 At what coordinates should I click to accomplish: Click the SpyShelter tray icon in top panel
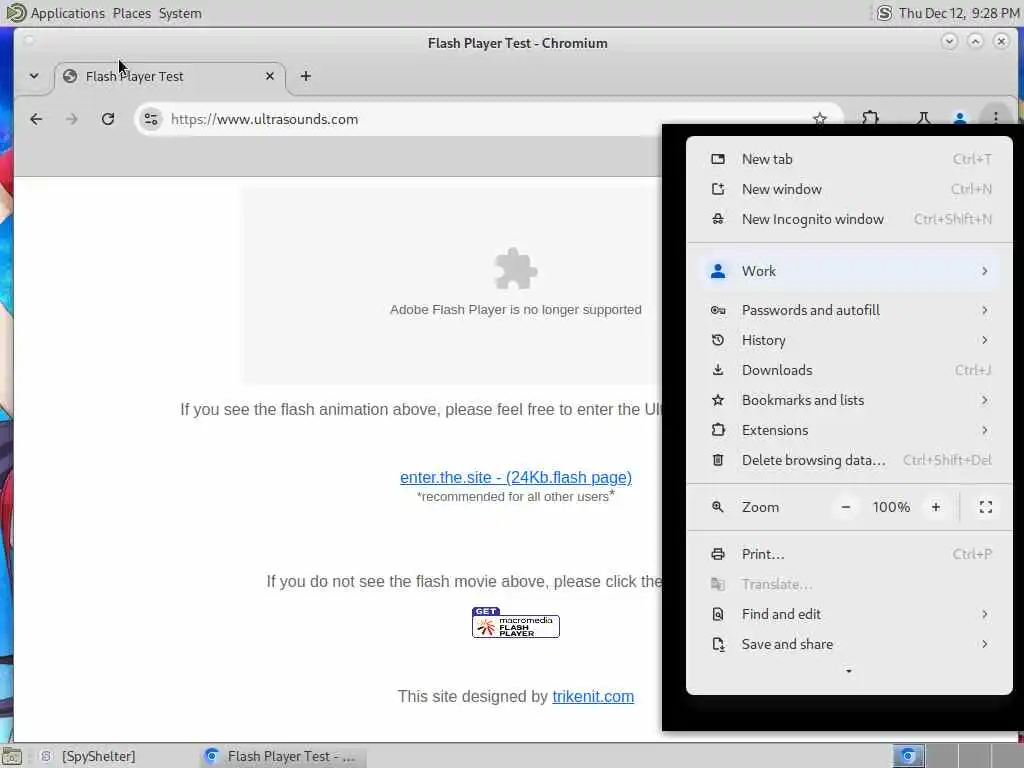pos(884,13)
